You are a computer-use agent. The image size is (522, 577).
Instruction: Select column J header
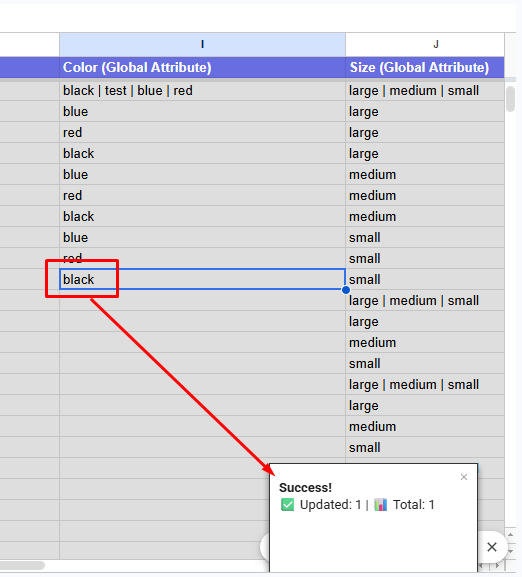point(425,45)
